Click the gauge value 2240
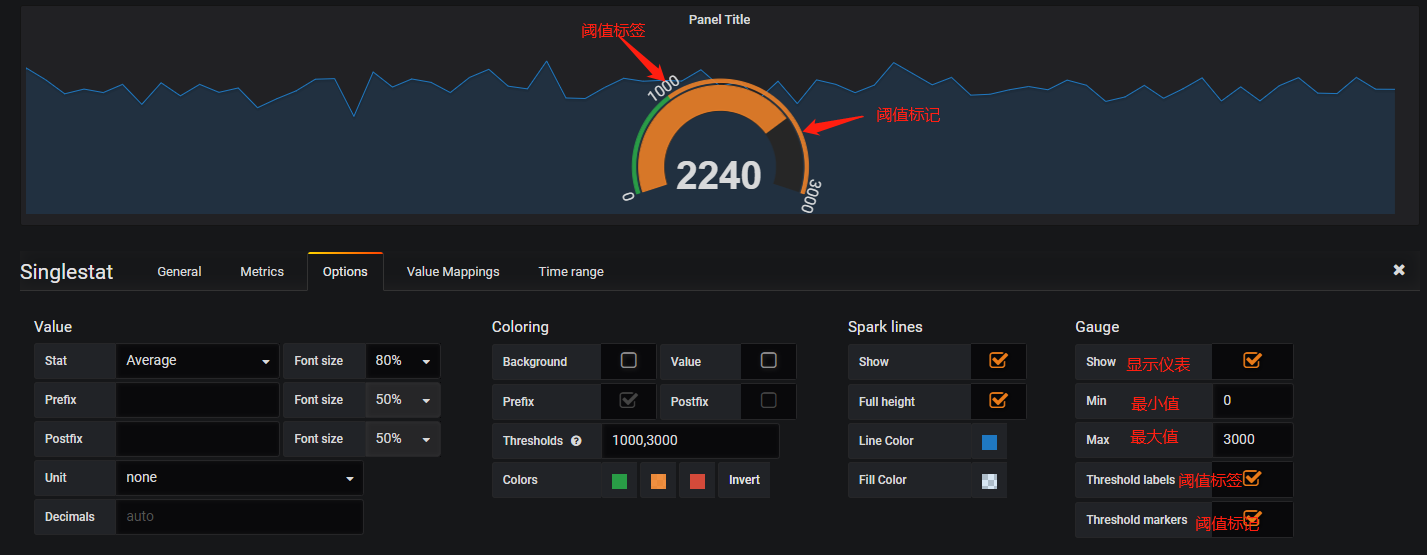Viewport: 1427px width, 555px height. [x=719, y=175]
